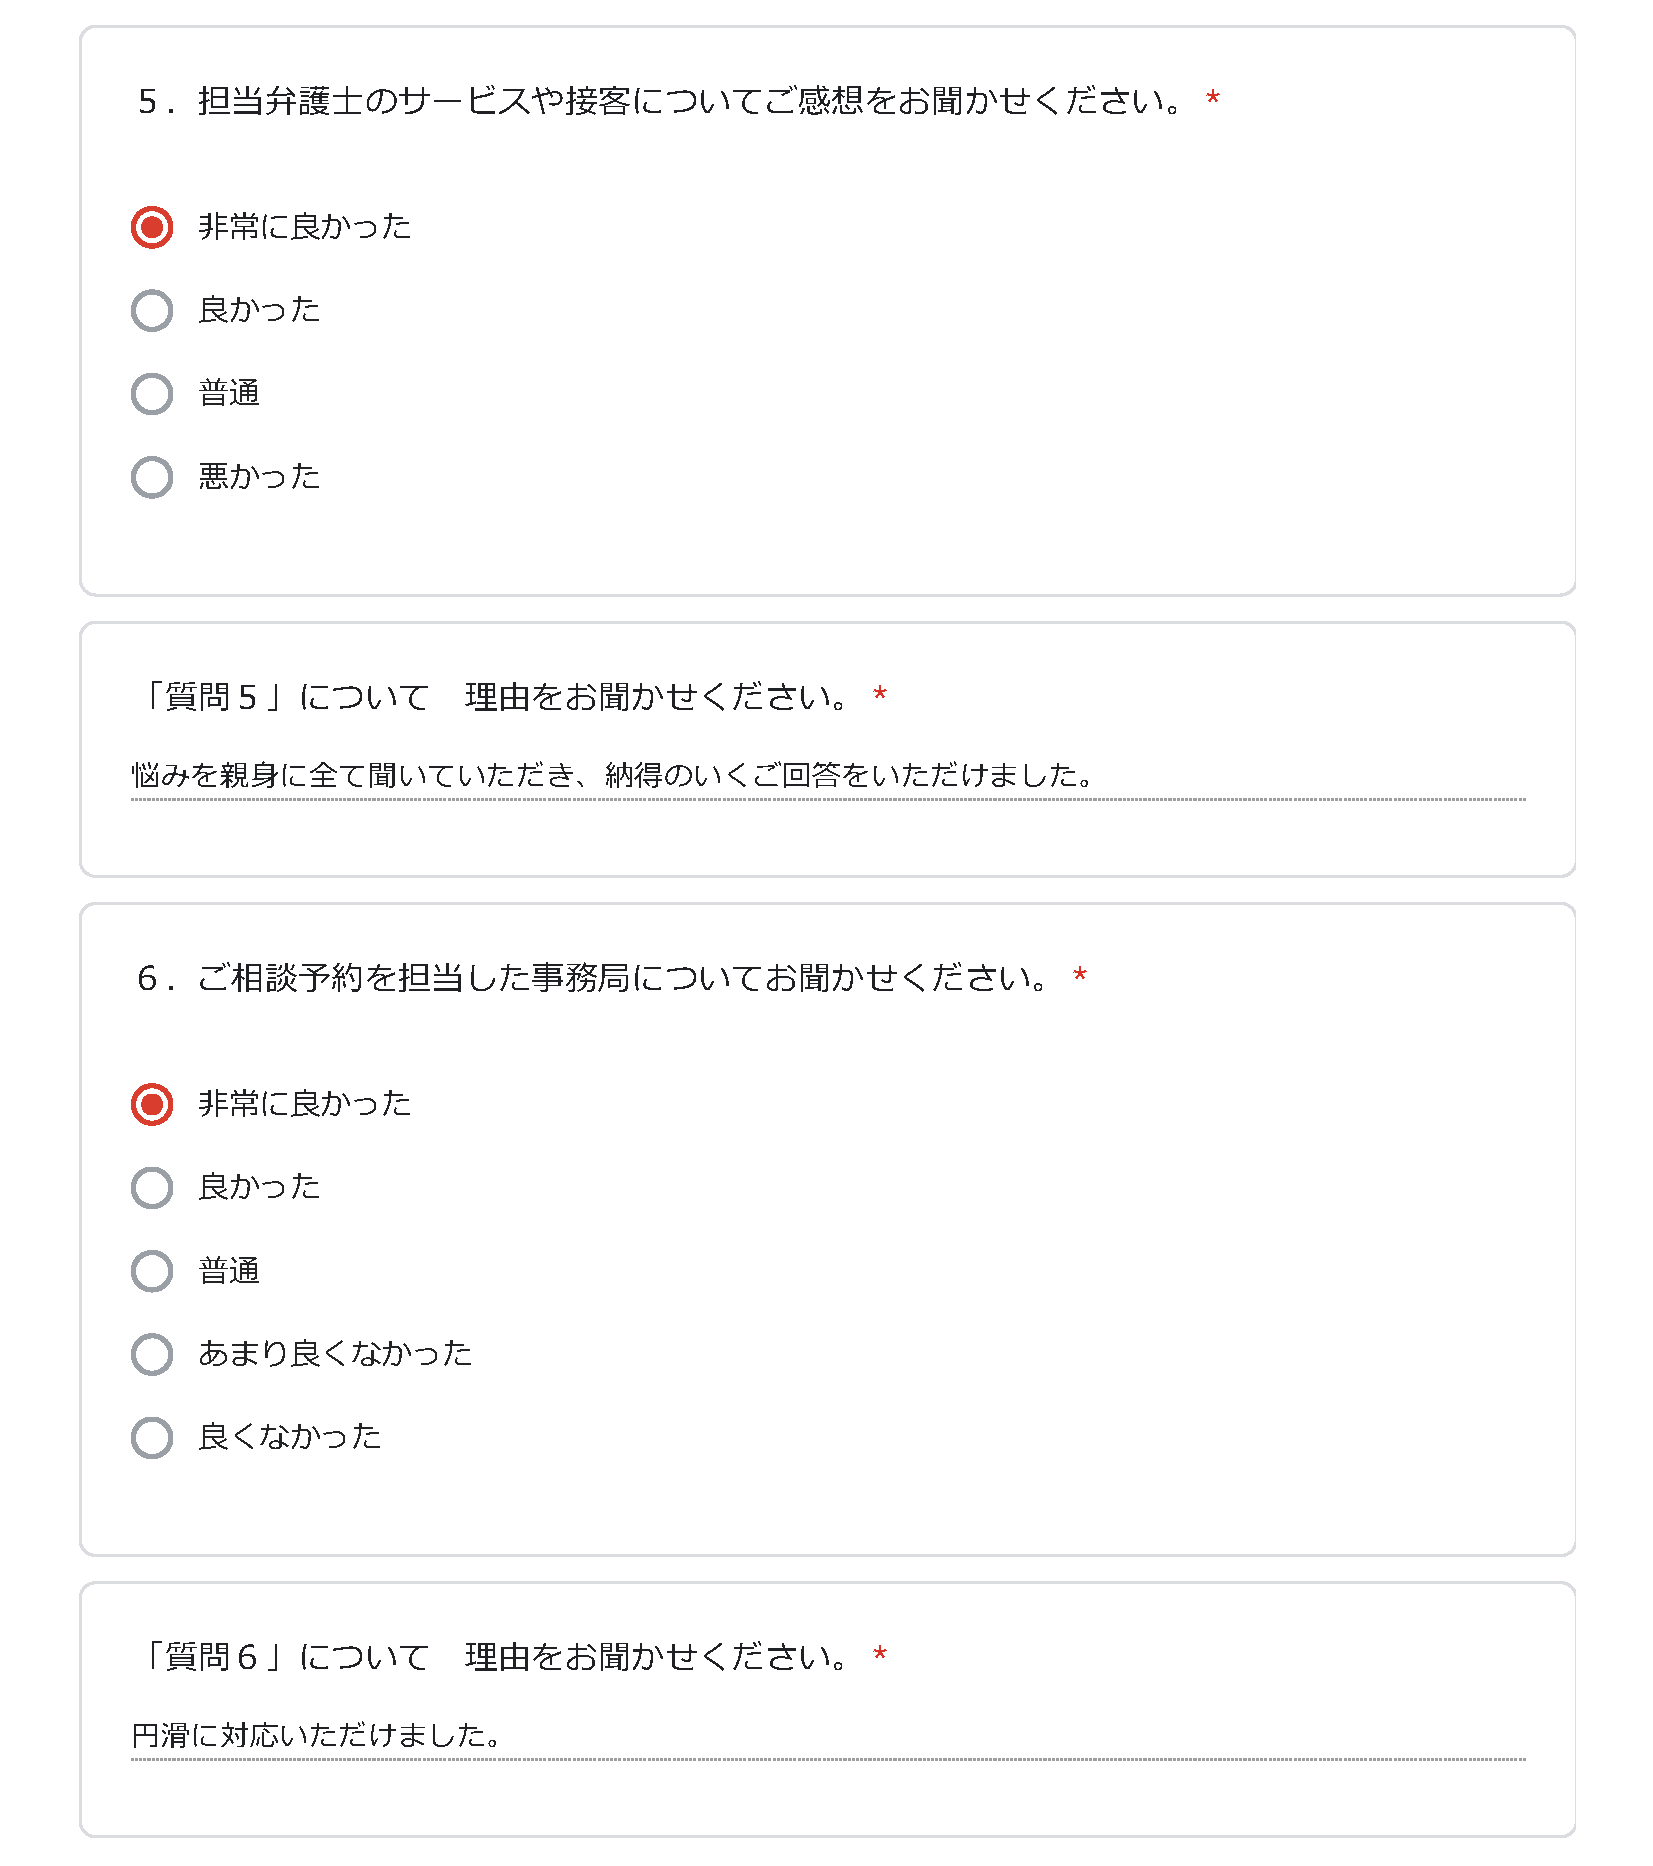Click the 「質問5」について reason heading
Screen dimensions: 1653x1866
click(x=494, y=697)
